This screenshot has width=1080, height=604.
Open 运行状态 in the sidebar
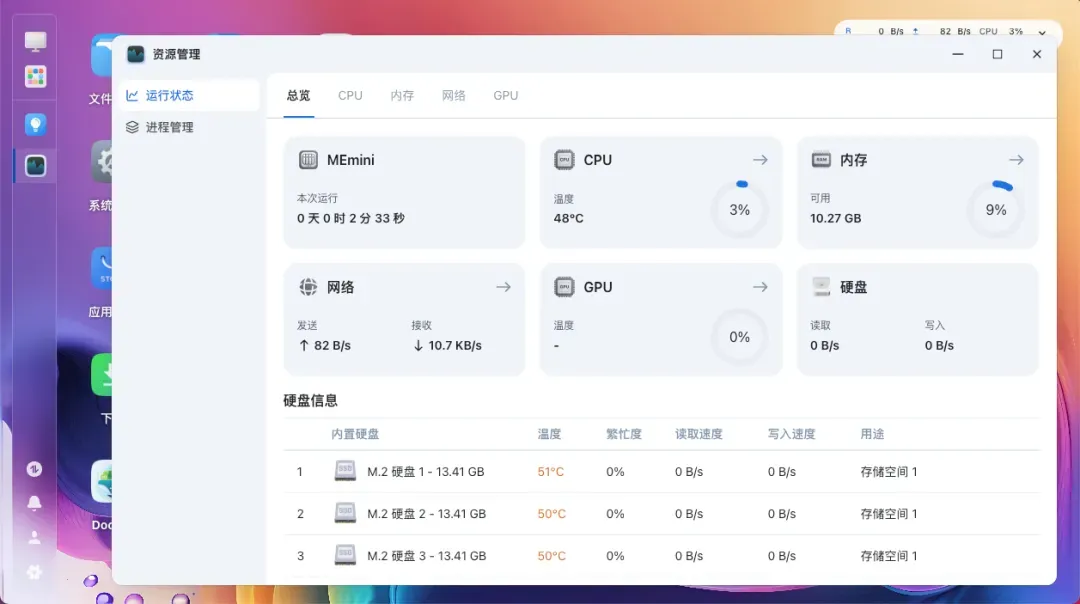coord(169,96)
